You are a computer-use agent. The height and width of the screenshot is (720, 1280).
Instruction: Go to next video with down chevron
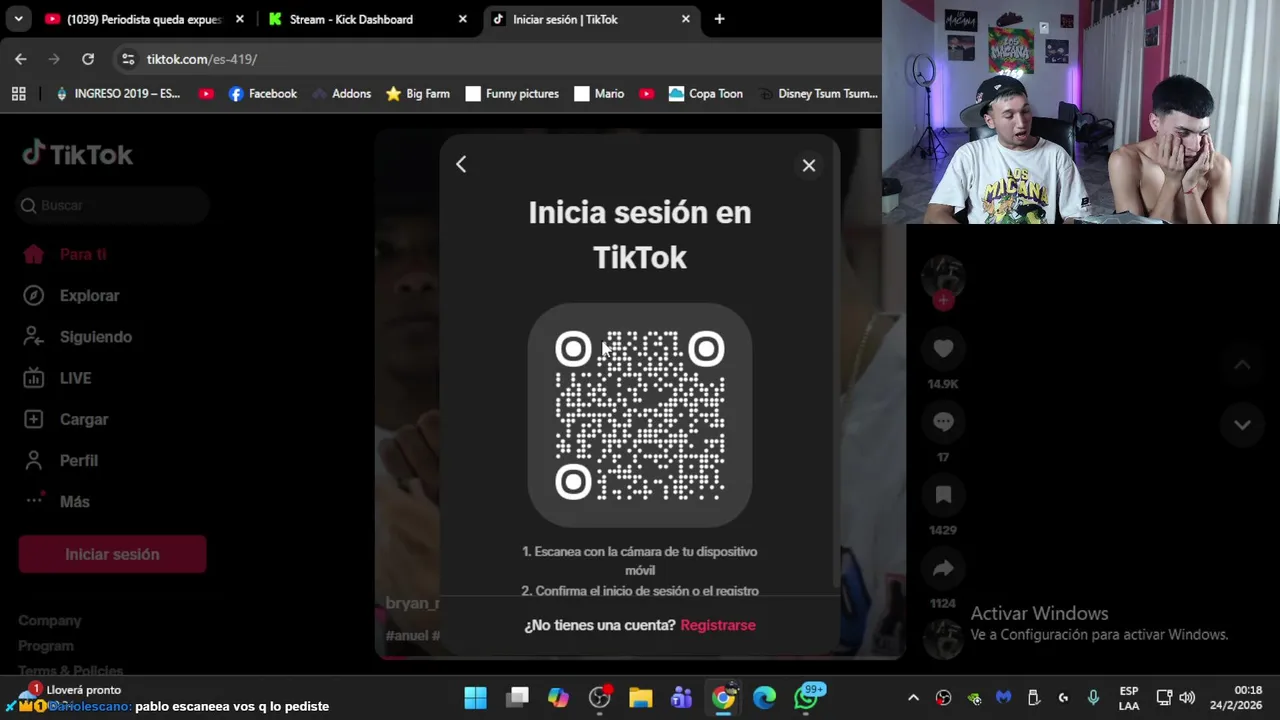1242,424
